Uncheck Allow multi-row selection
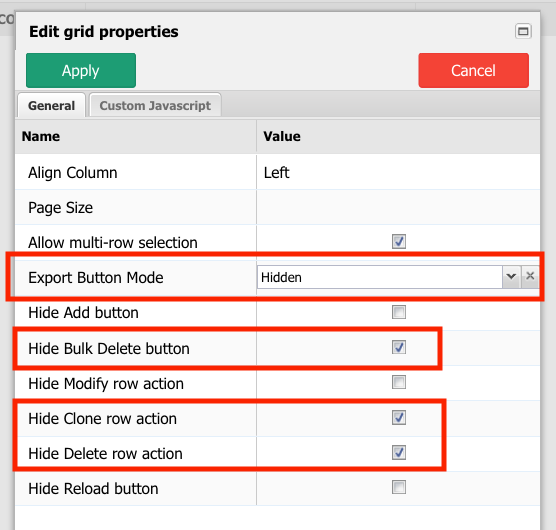 (399, 242)
